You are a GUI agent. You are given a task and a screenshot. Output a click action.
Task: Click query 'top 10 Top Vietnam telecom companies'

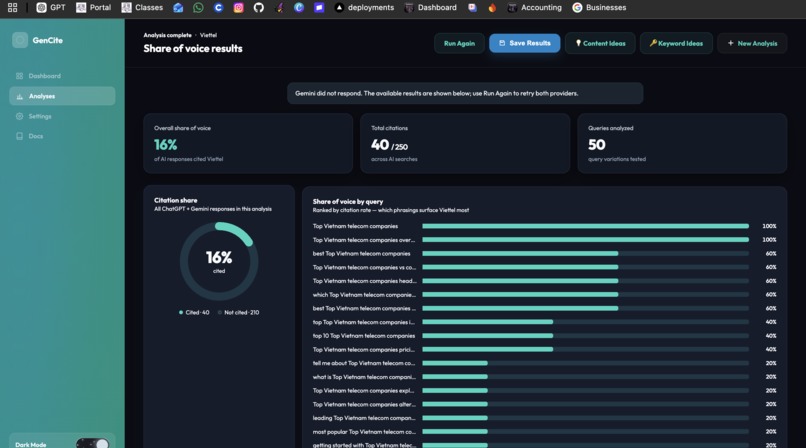coord(363,335)
